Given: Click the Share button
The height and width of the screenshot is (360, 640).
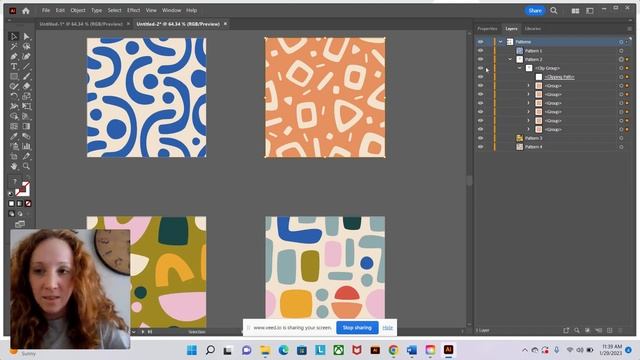Looking at the screenshot, I should tap(535, 11).
